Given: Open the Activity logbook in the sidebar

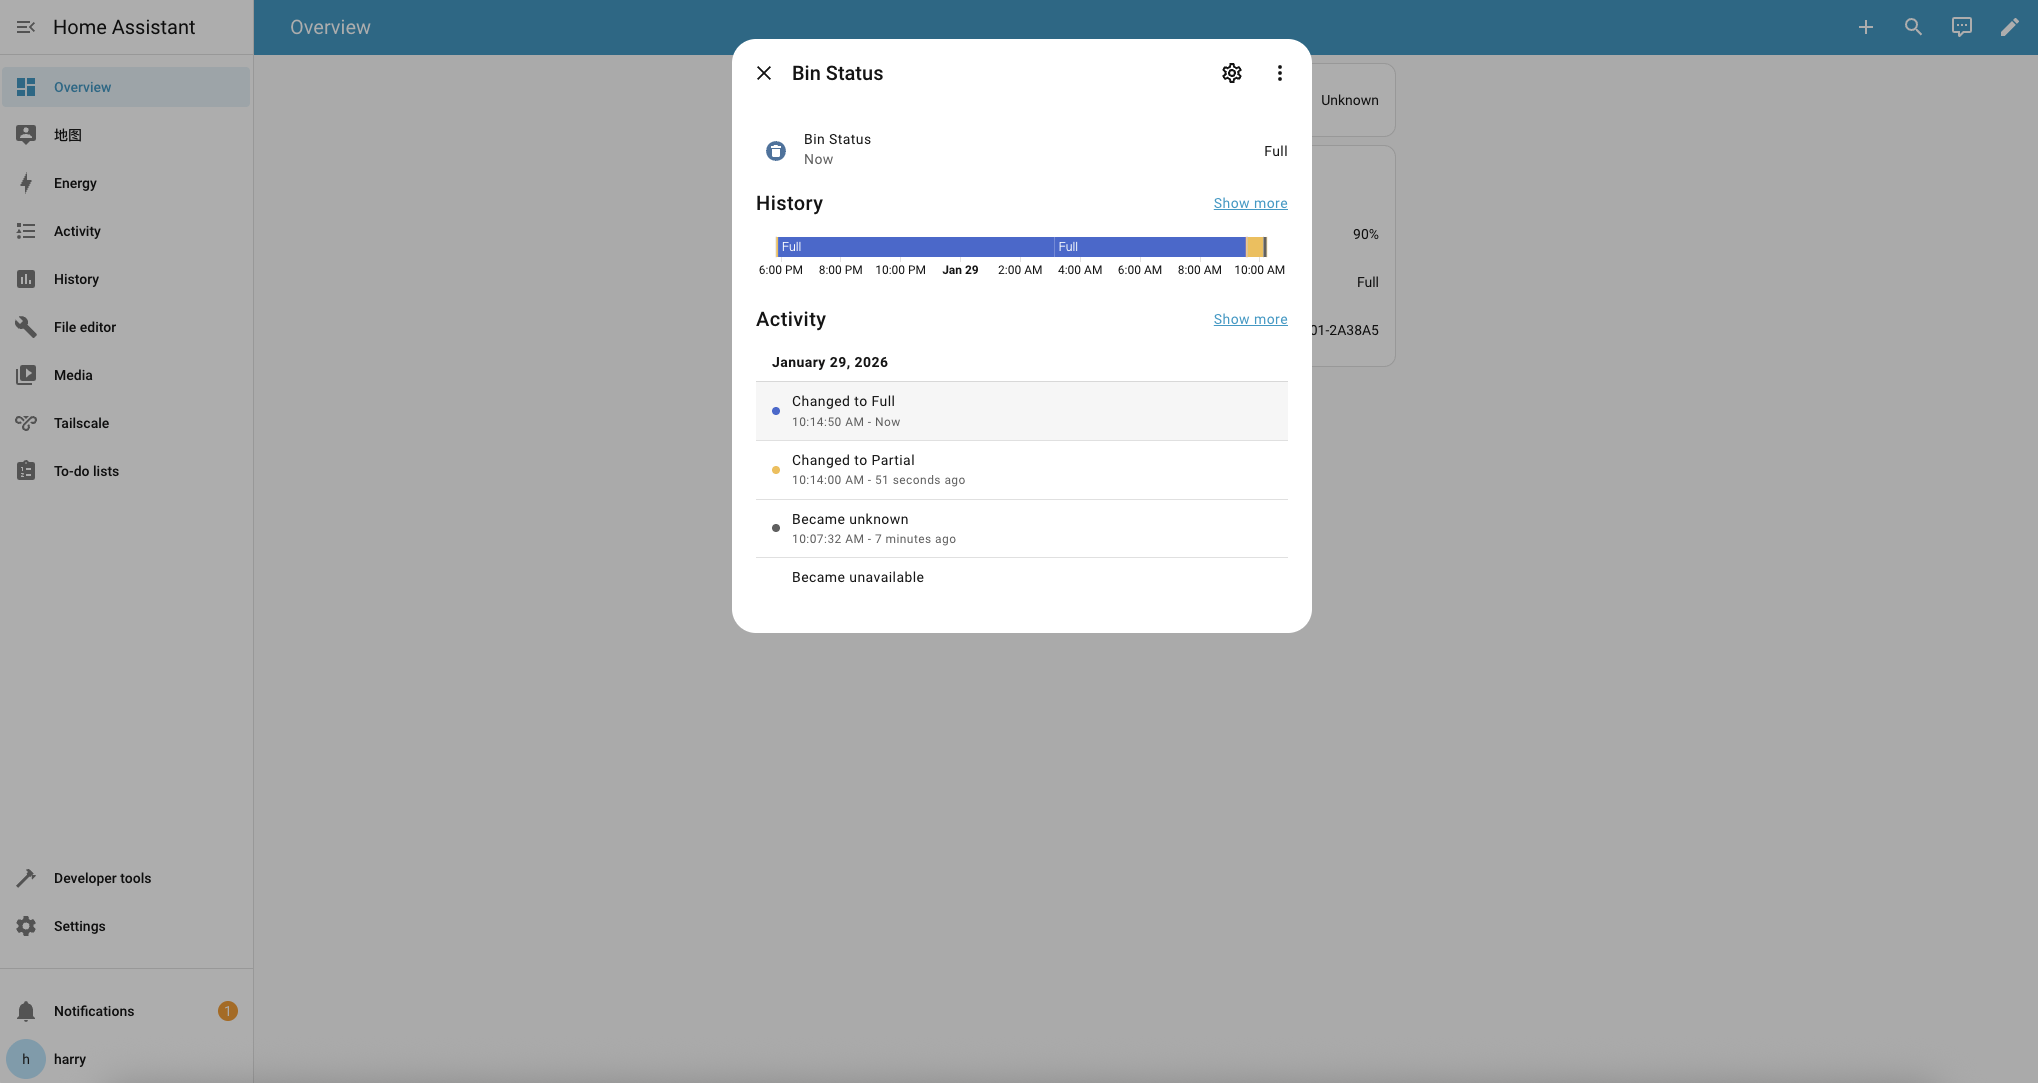Looking at the screenshot, I should [77, 231].
